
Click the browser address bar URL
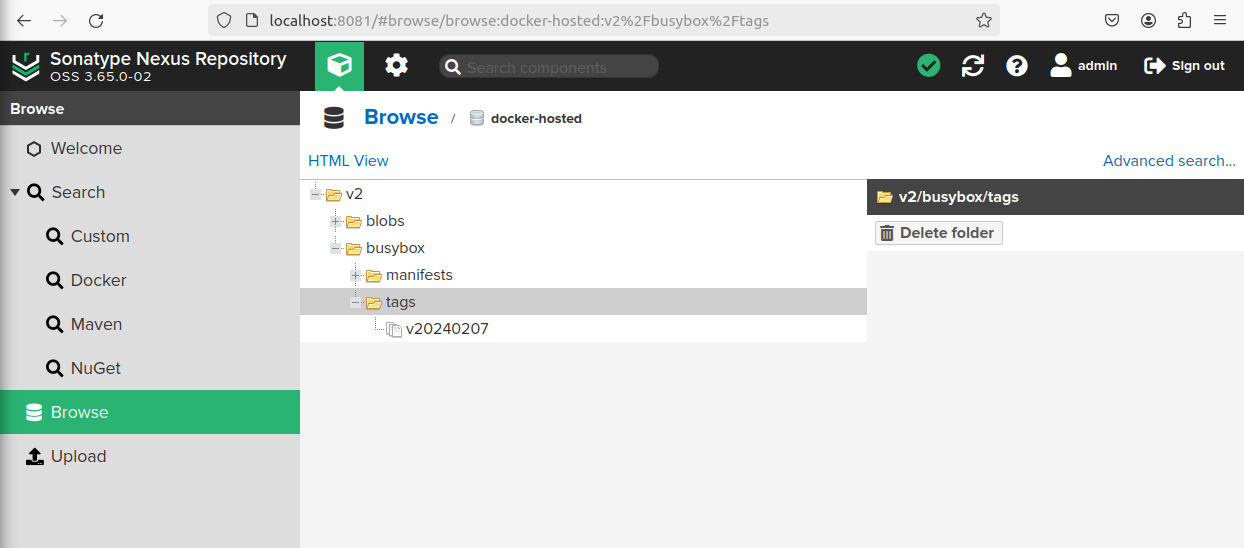coord(519,20)
